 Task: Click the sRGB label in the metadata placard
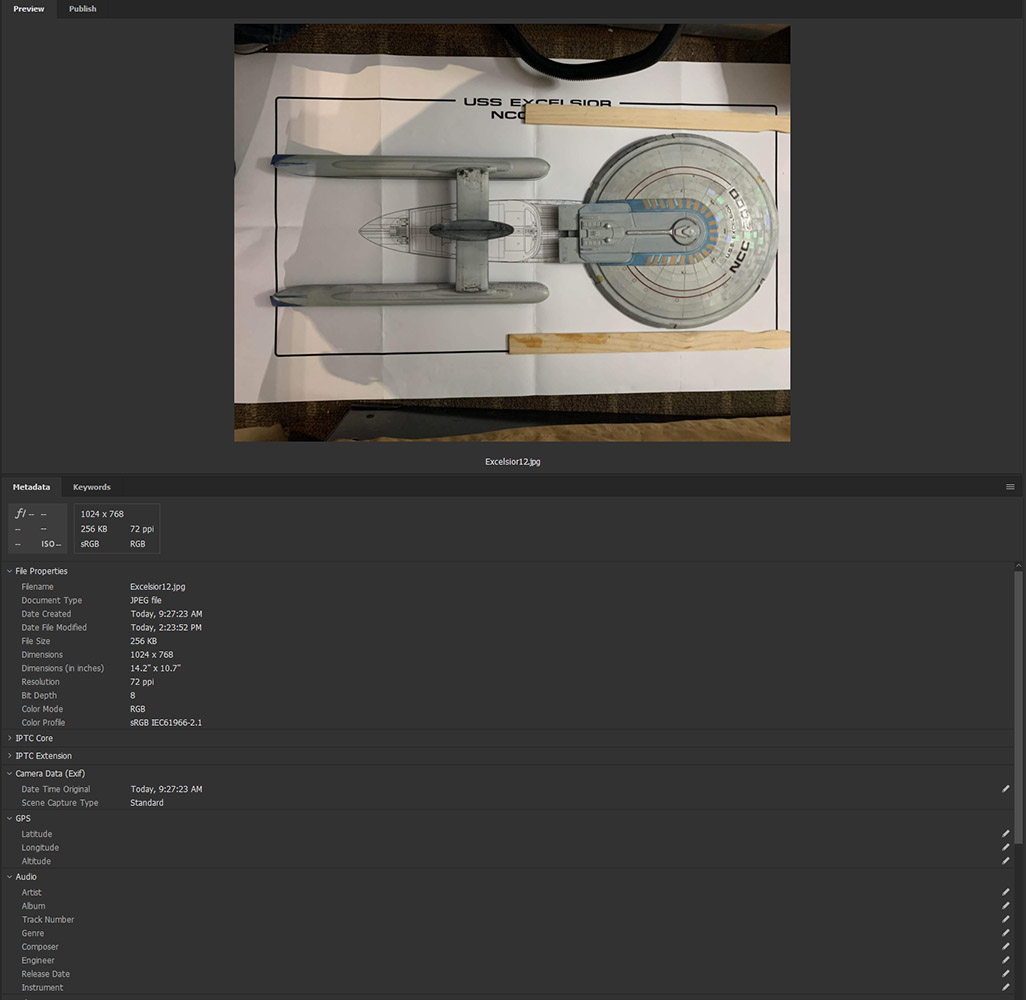click(x=90, y=544)
